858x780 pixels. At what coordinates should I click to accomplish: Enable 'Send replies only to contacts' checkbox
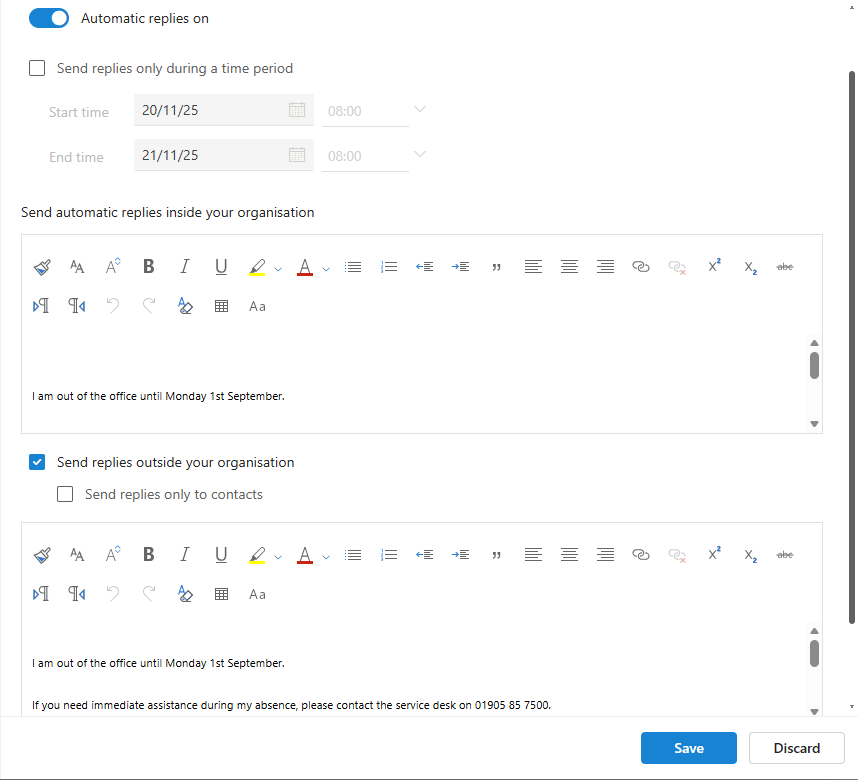(66, 494)
